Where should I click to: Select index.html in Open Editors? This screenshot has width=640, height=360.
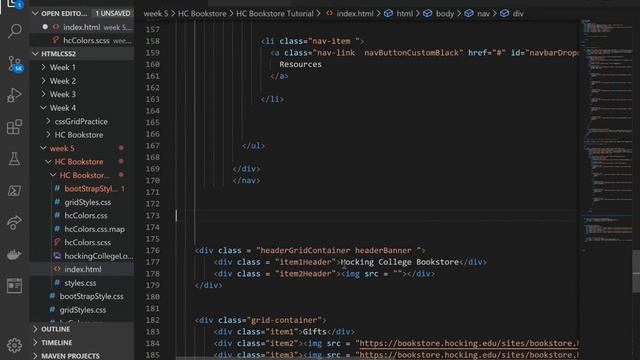point(82,27)
